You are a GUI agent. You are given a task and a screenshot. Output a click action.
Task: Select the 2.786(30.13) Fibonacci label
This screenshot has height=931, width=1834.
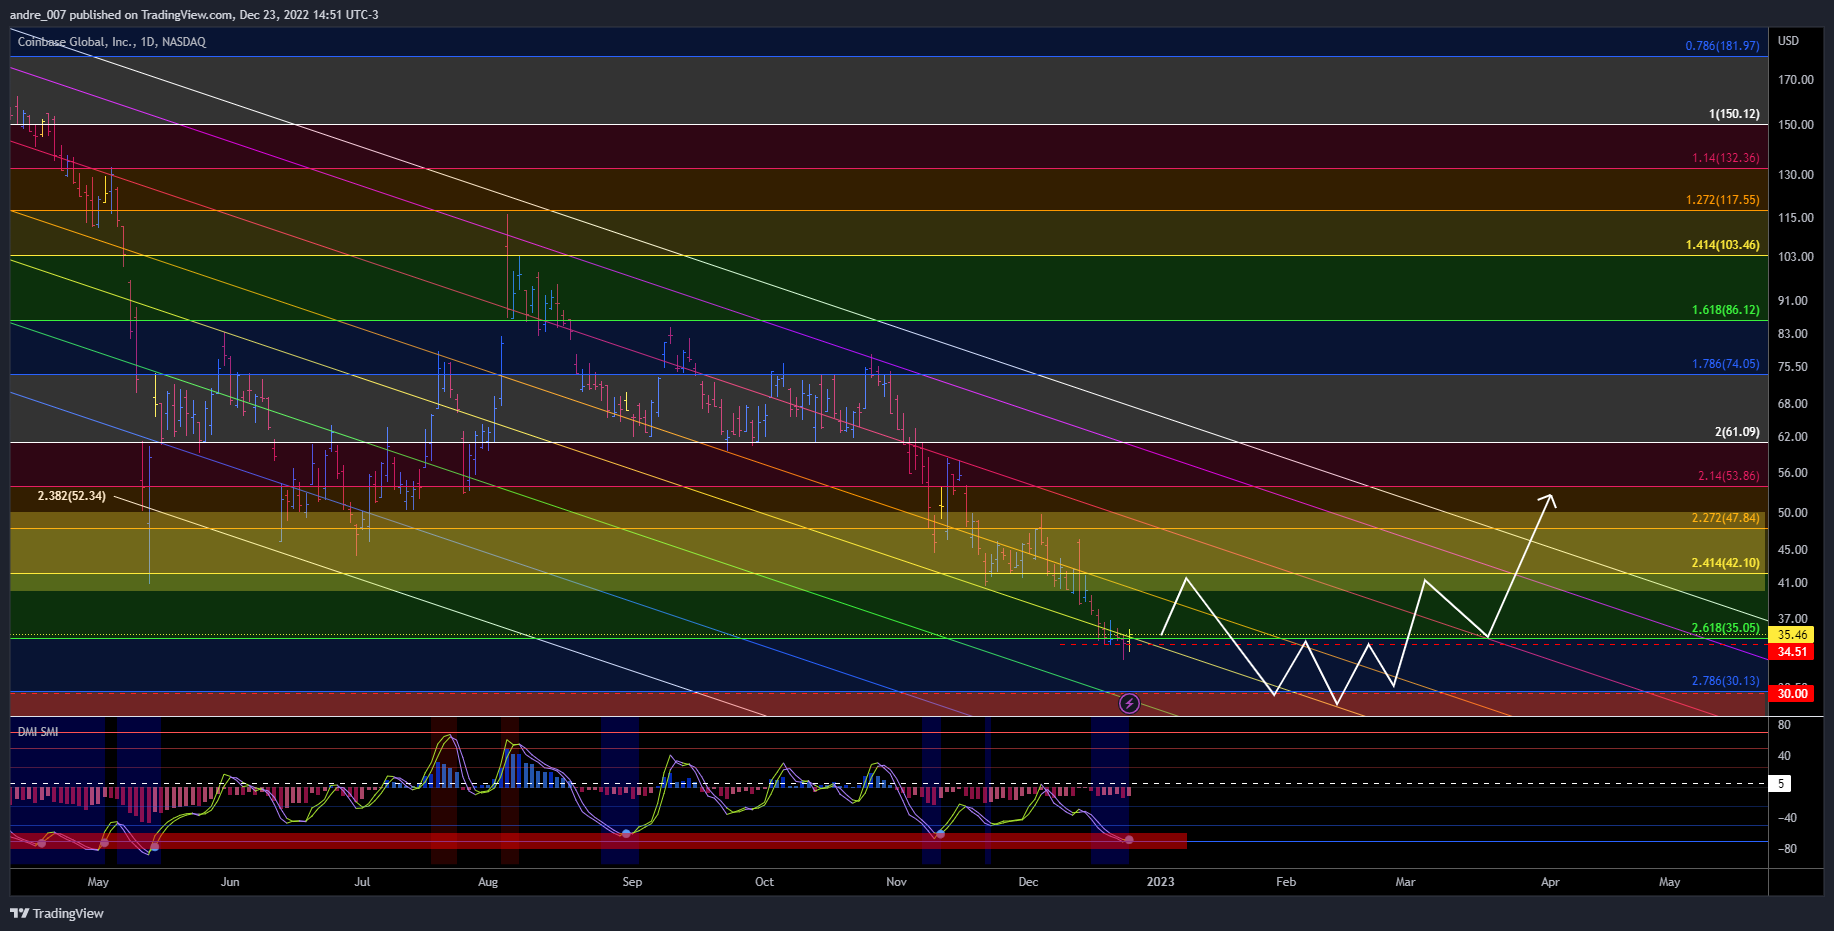1726,681
